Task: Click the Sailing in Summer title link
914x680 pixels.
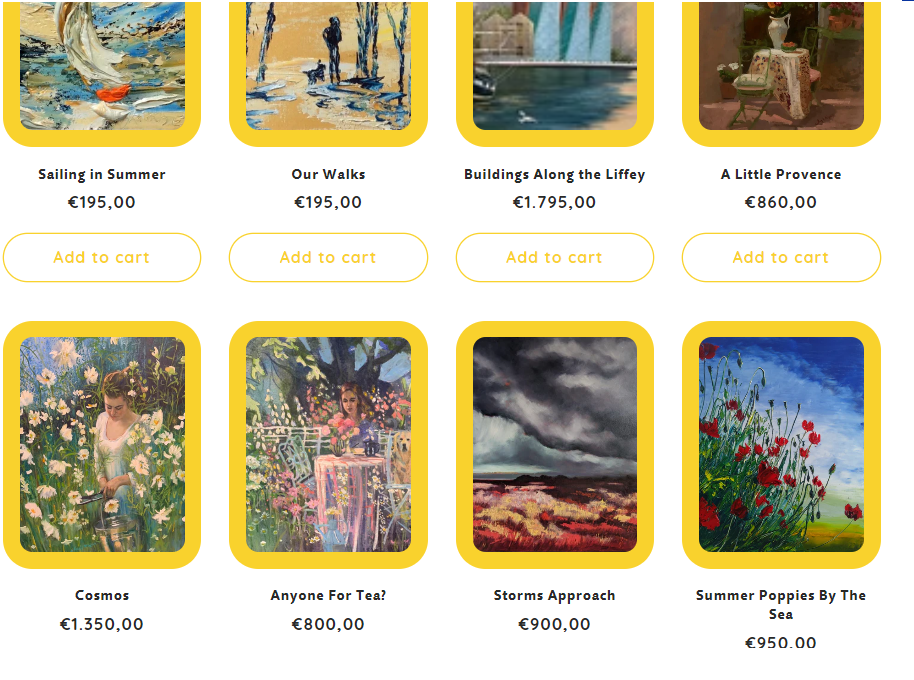Action: (102, 174)
